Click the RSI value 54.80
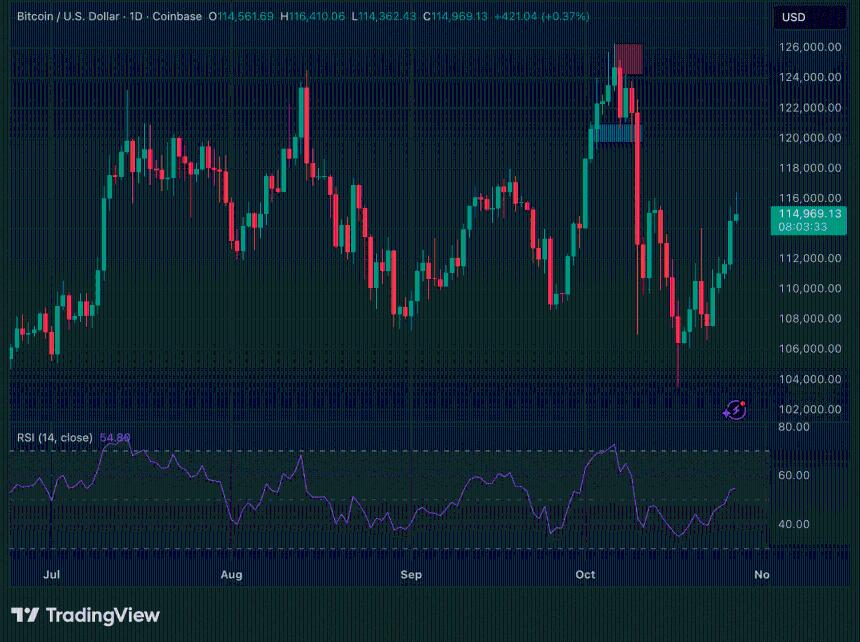 tap(115, 438)
